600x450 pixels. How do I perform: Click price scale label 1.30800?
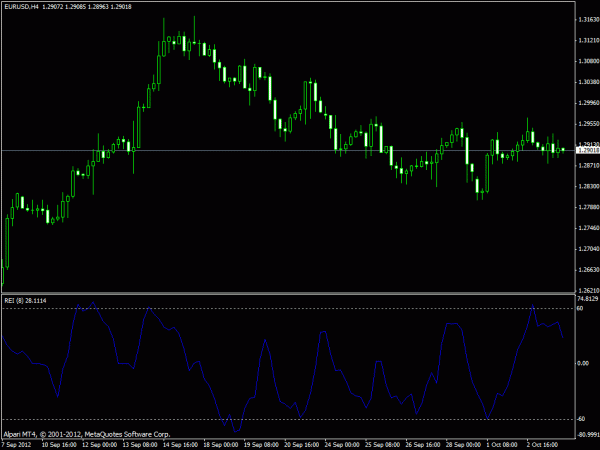[x=589, y=61]
